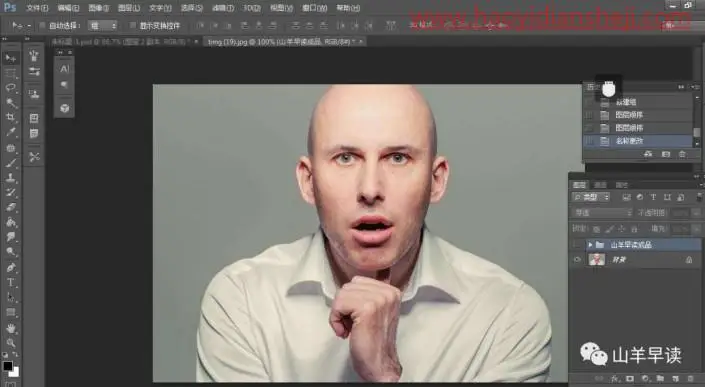Select the Eraser tool
This screenshot has width=705, height=387.
coord(10,207)
